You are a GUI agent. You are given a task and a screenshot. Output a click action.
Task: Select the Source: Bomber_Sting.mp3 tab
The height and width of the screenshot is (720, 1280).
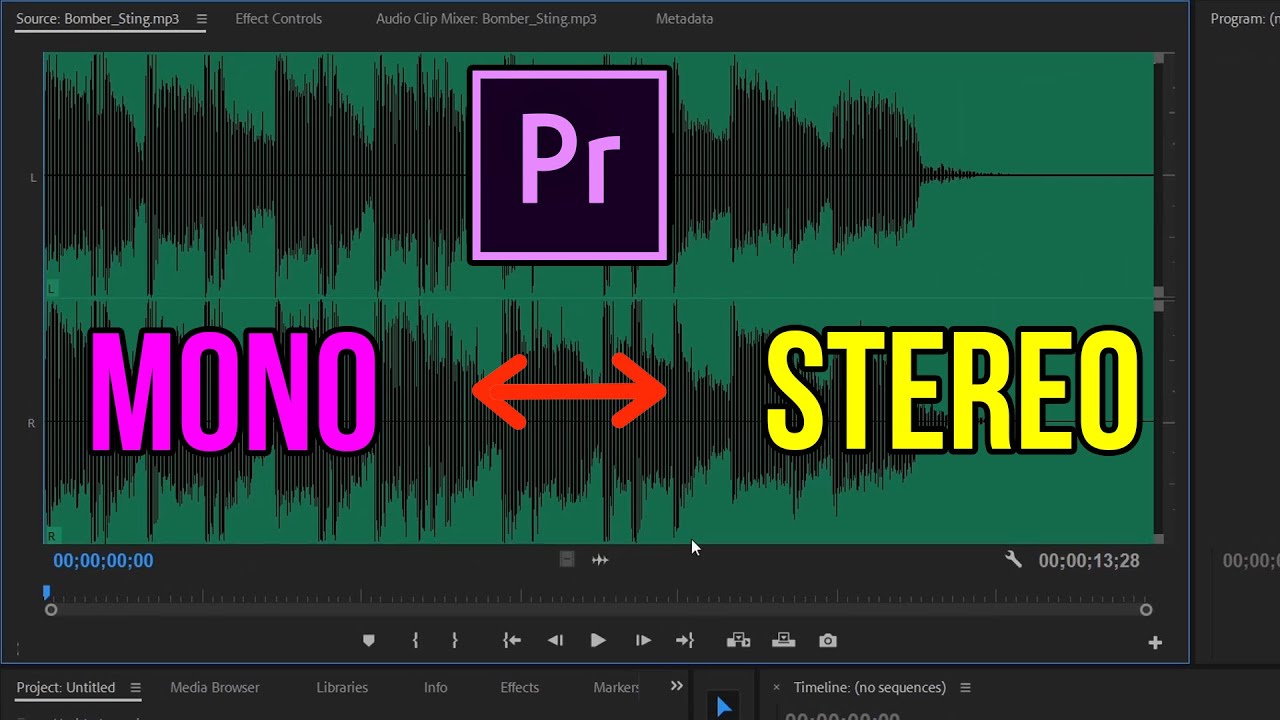pos(98,19)
